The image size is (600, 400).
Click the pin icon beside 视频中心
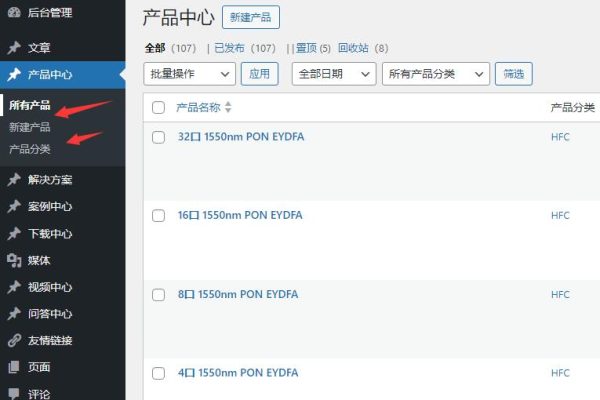click(x=13, y=287)
